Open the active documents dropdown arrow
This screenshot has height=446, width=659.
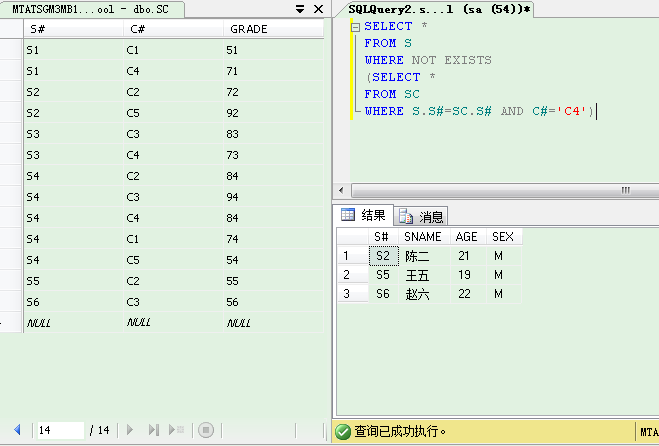[300, 9]
